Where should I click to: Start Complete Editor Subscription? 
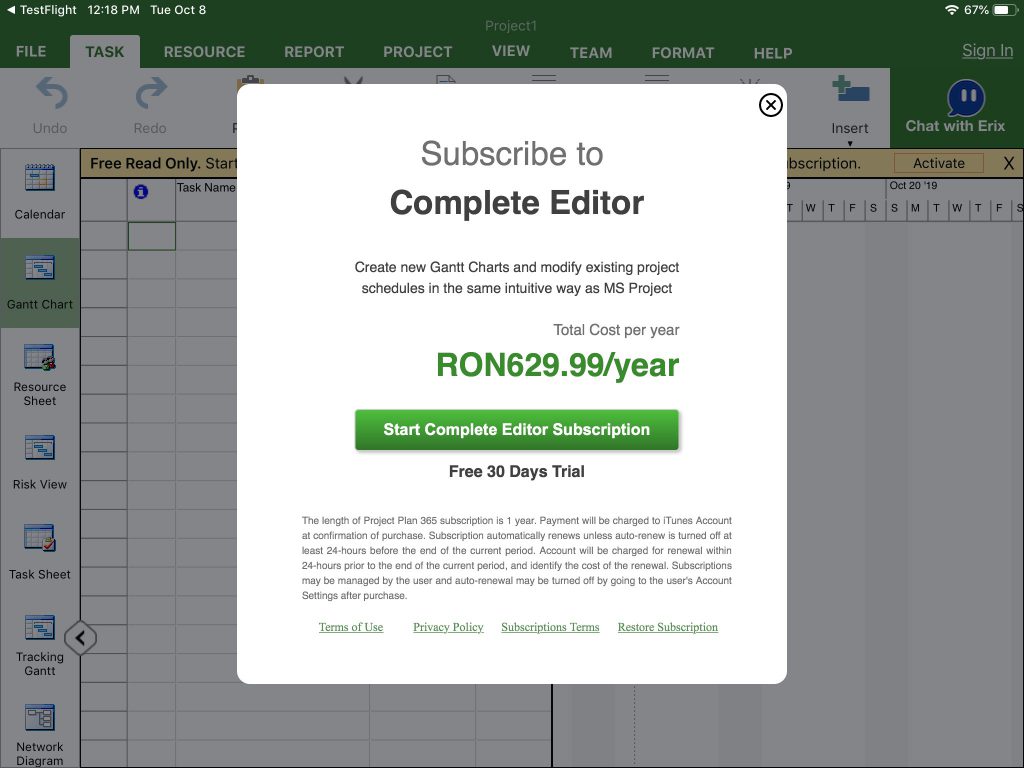pos(516,428)
